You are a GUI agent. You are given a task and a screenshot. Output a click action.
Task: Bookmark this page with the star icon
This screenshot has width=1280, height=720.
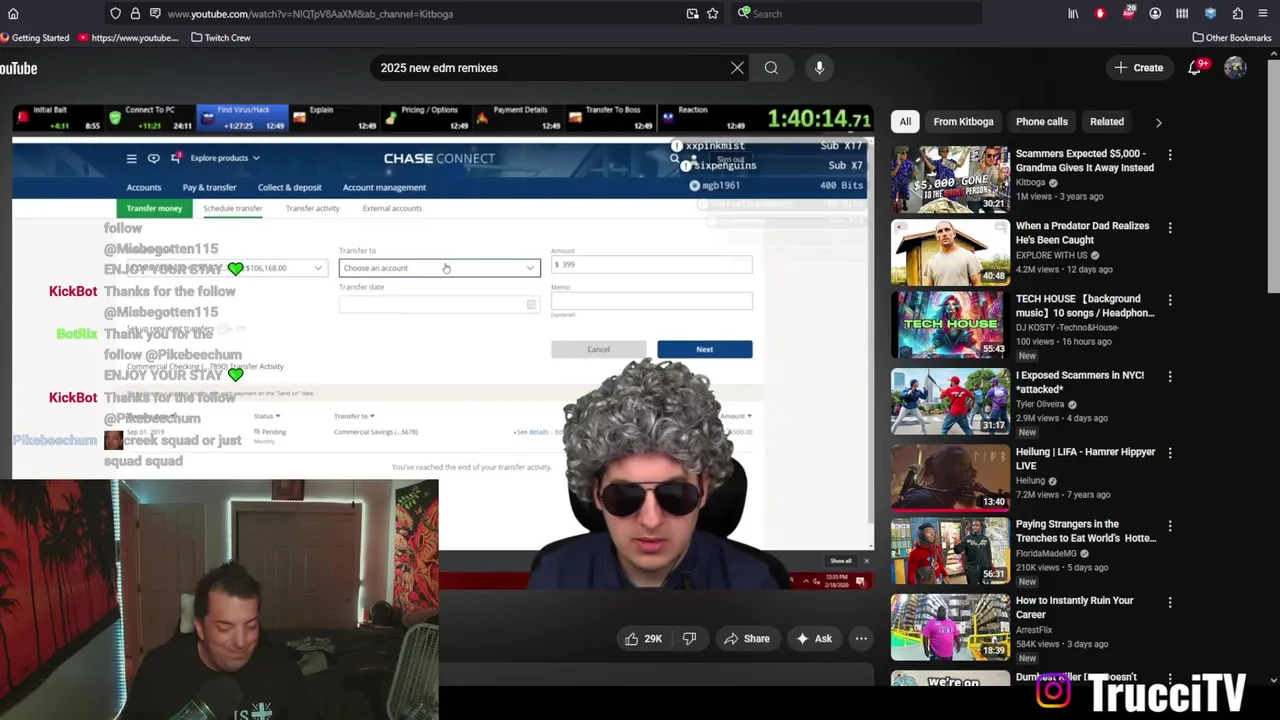point(713,14)
